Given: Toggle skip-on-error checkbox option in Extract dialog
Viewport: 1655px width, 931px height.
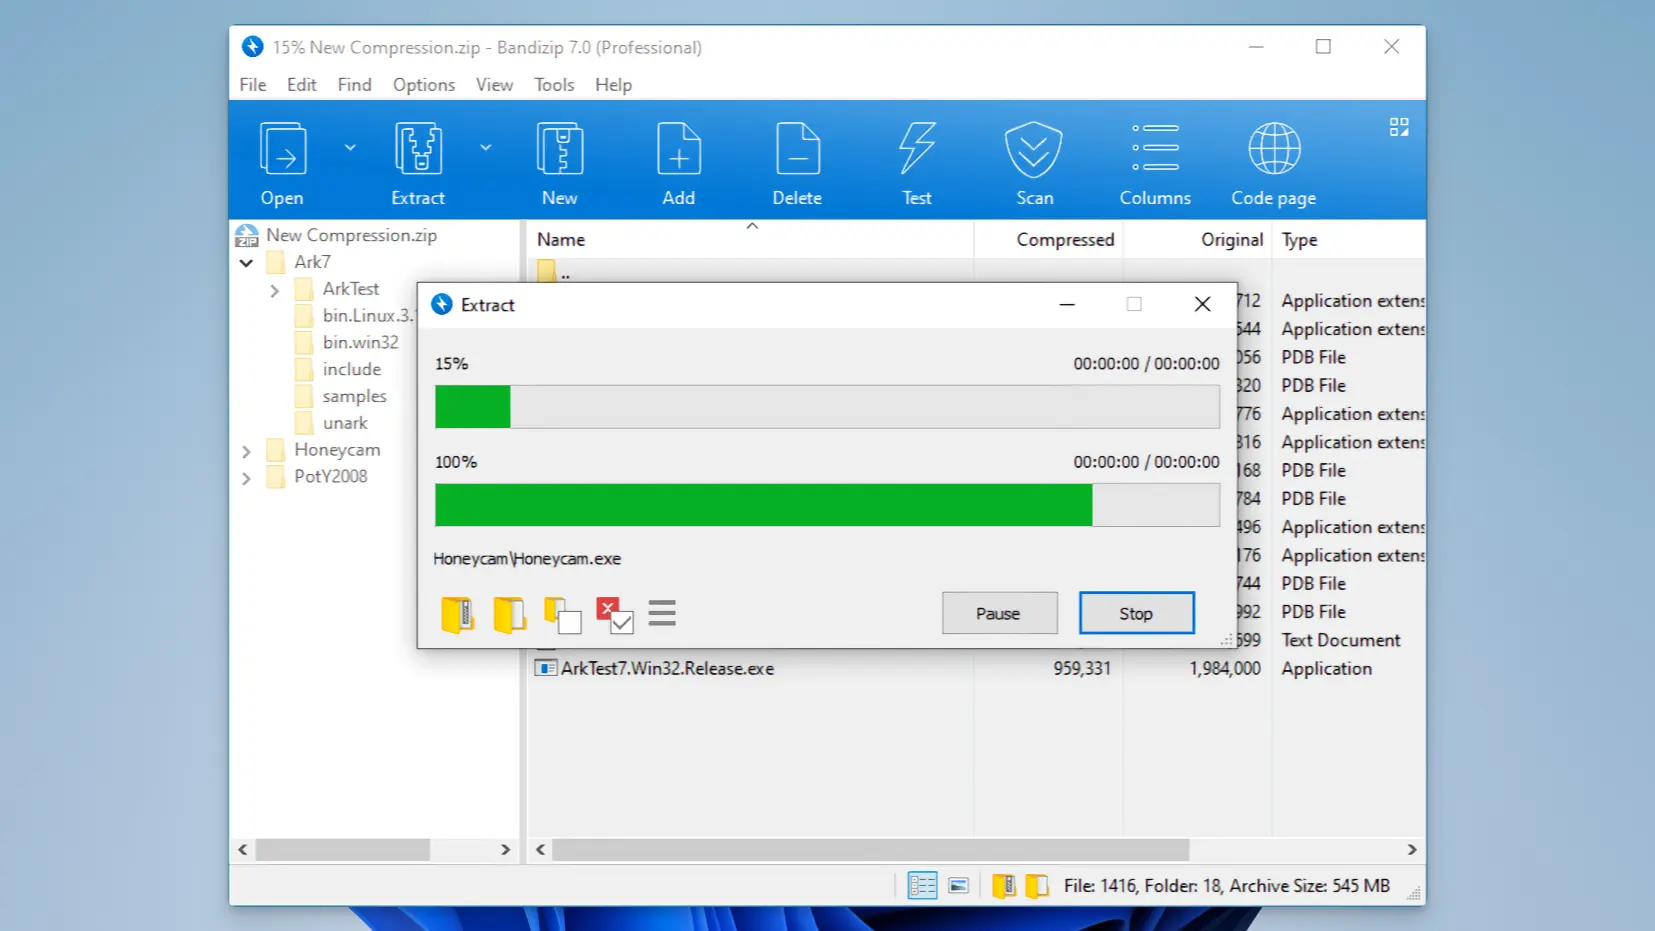Looking at the screenshot, I should [616, 613].
